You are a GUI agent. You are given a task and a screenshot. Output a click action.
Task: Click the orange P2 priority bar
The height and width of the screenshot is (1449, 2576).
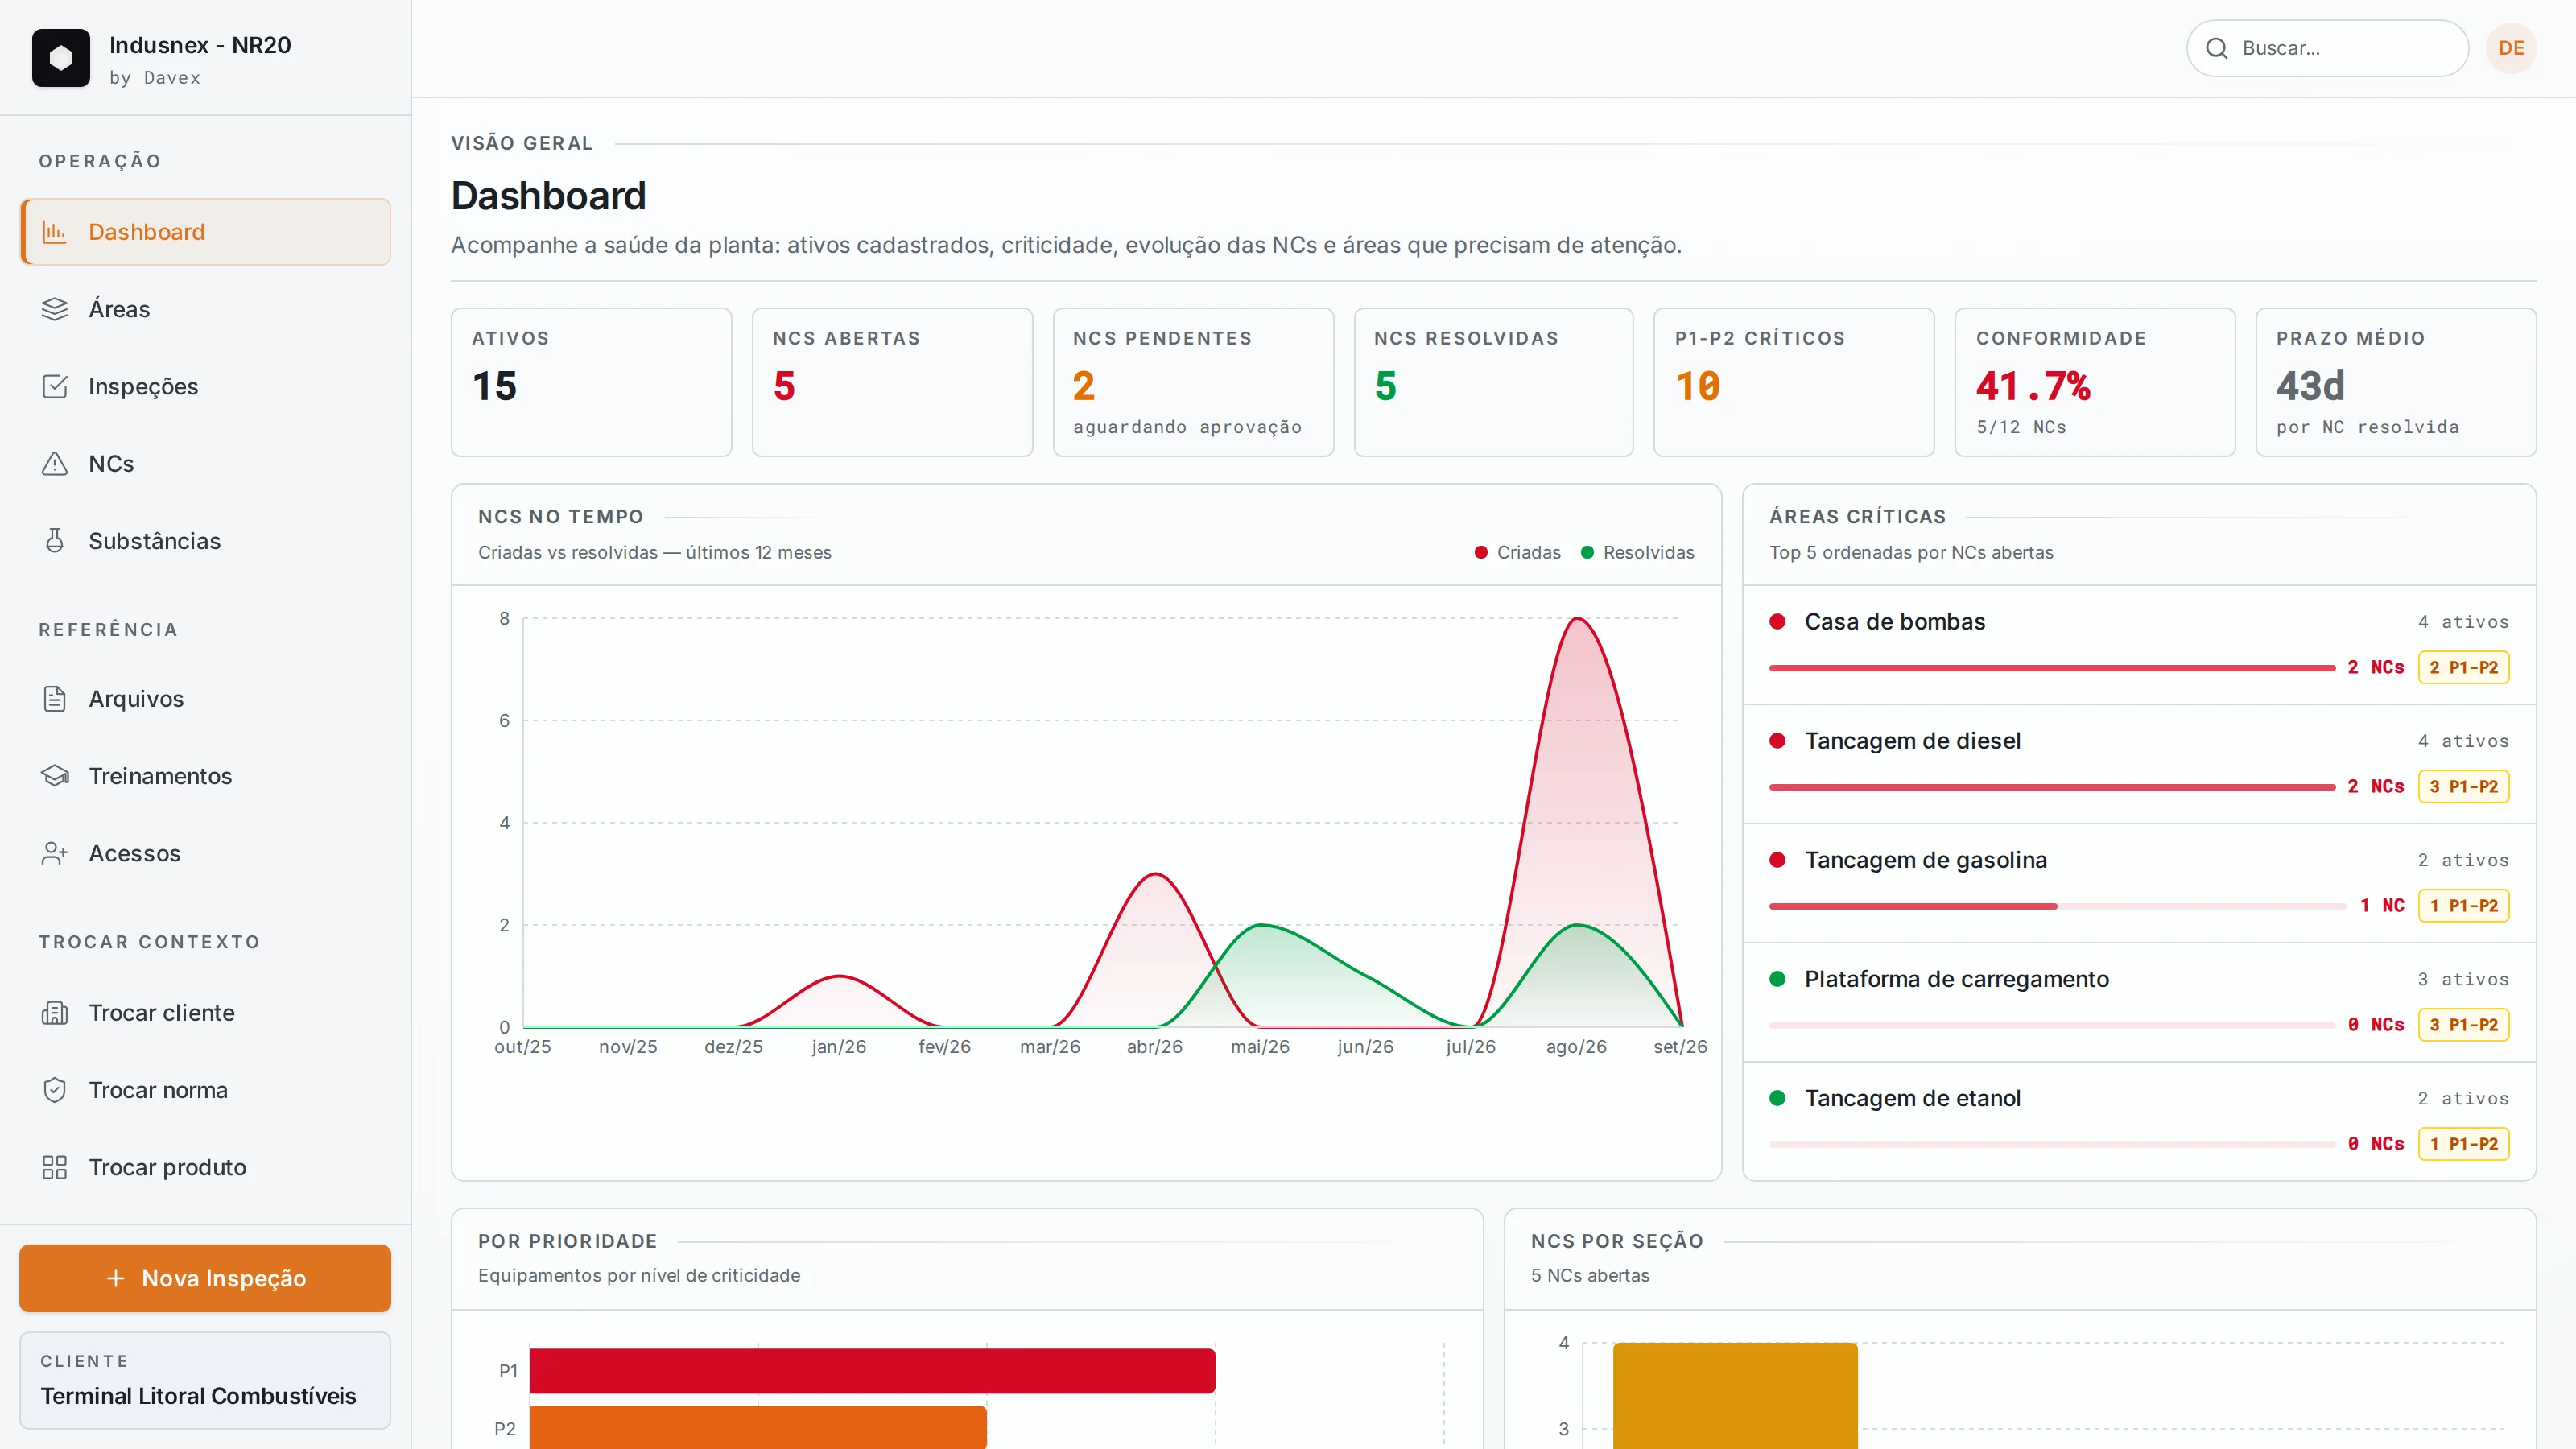[758, 1428]
